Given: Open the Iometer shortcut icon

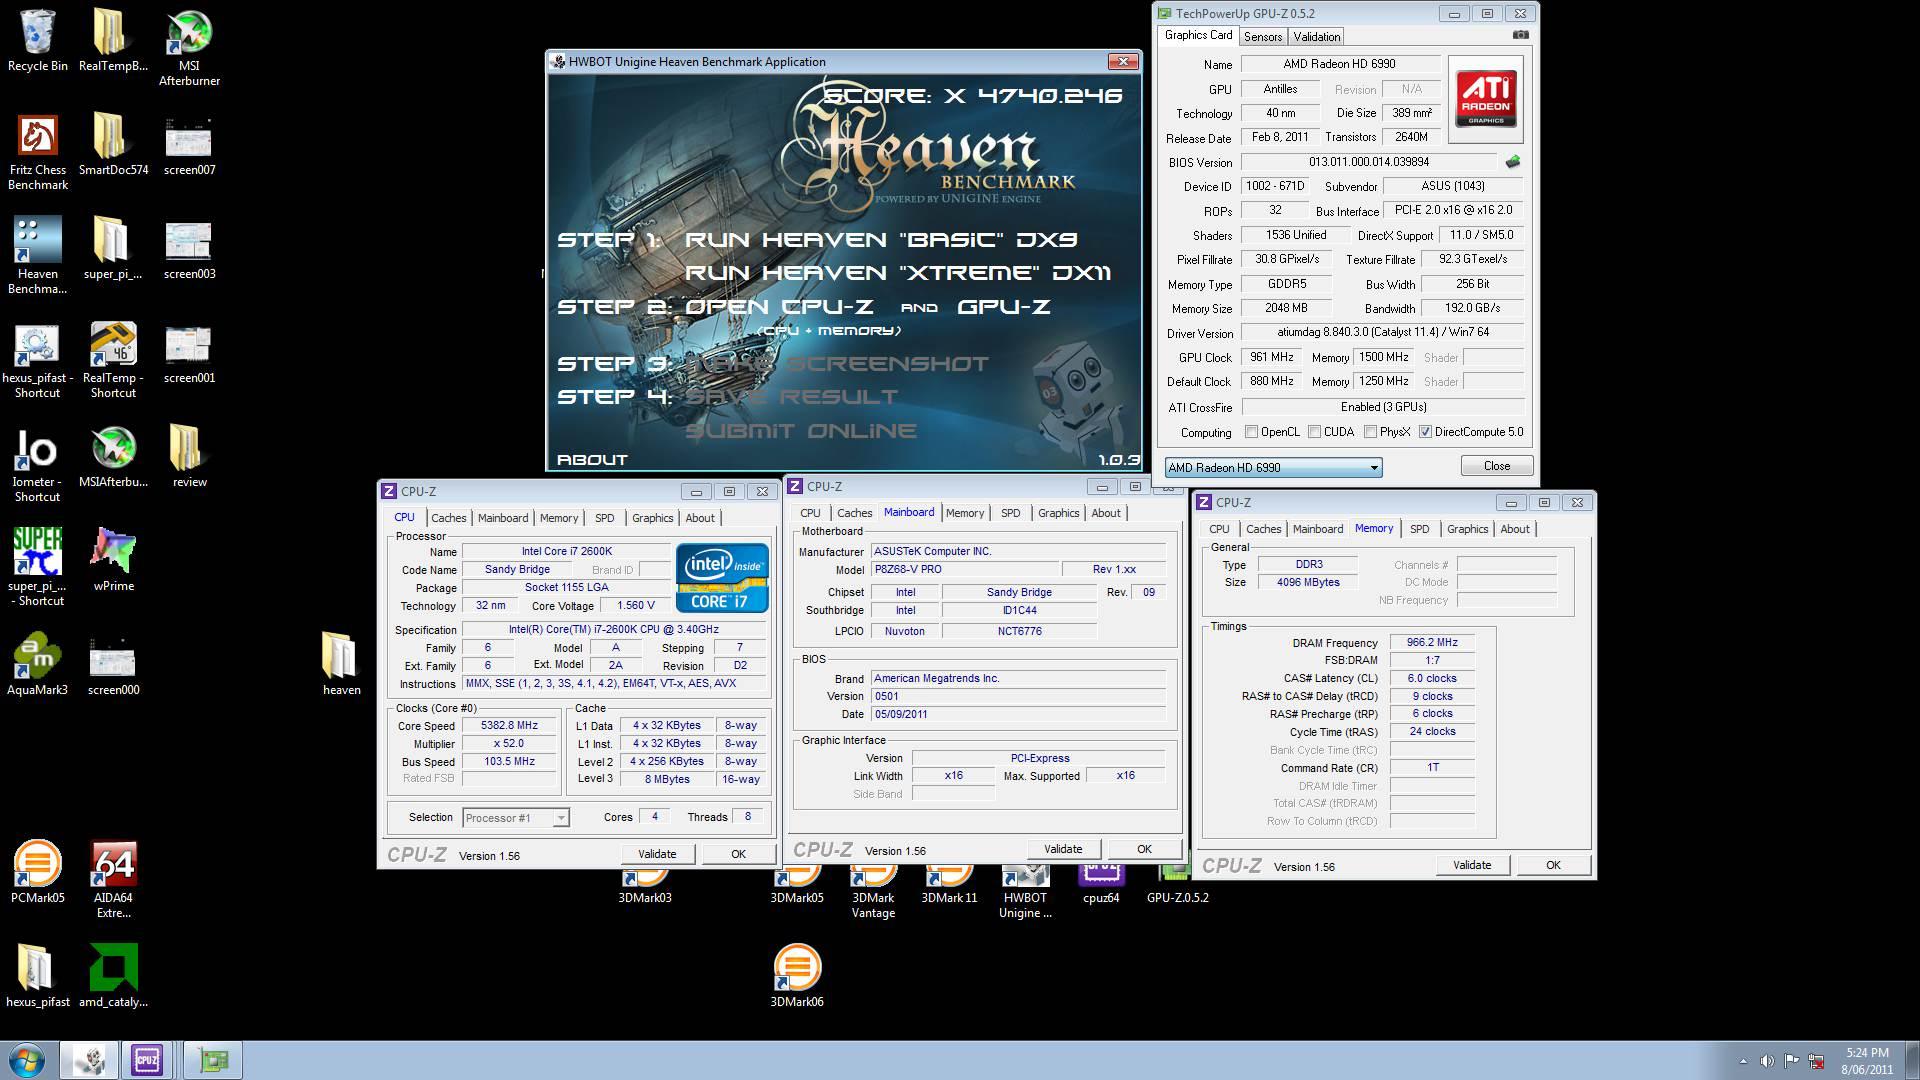Looking at the screenshot, I should 38,464.
